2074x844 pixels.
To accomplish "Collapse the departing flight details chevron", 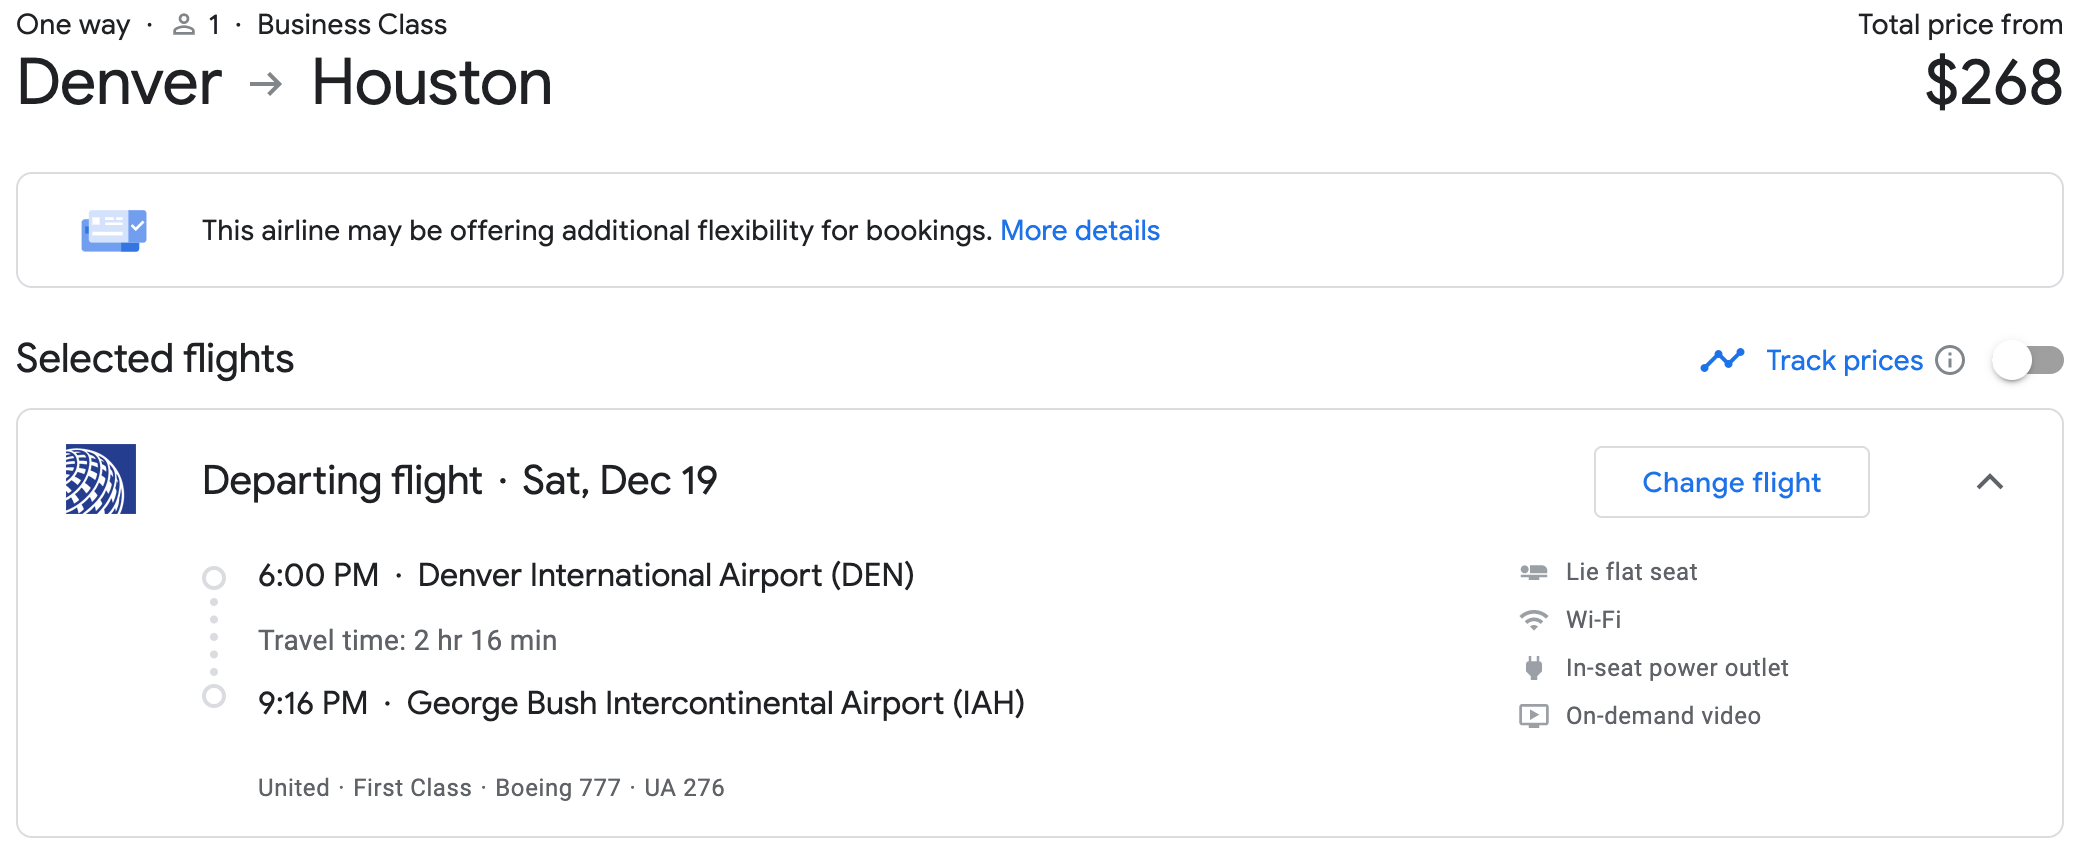I will coord(1990,482).
